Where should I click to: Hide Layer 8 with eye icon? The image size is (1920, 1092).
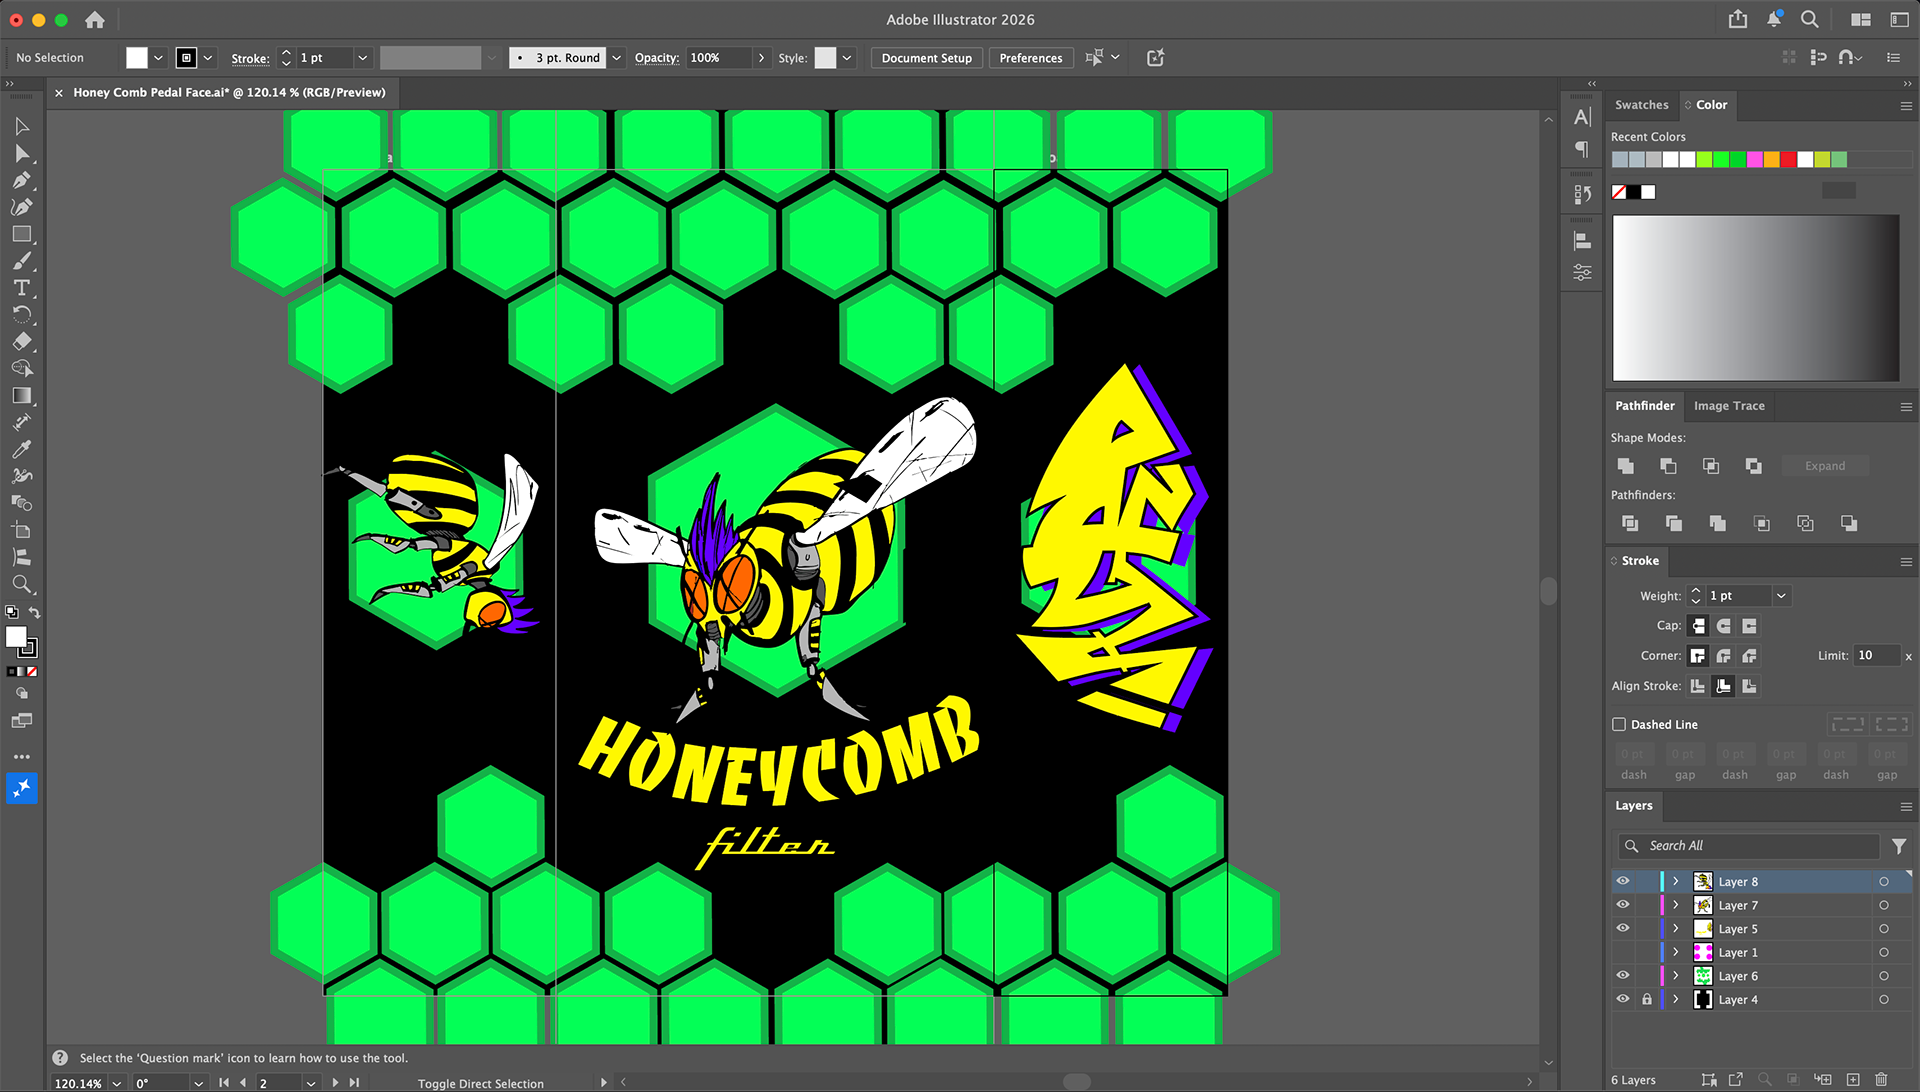tap(1623, 882)
